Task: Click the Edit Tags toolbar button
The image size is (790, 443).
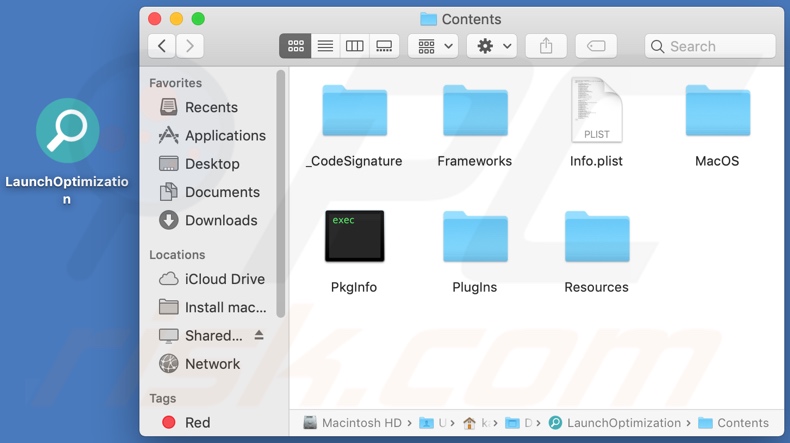Action: click(596, 46)
